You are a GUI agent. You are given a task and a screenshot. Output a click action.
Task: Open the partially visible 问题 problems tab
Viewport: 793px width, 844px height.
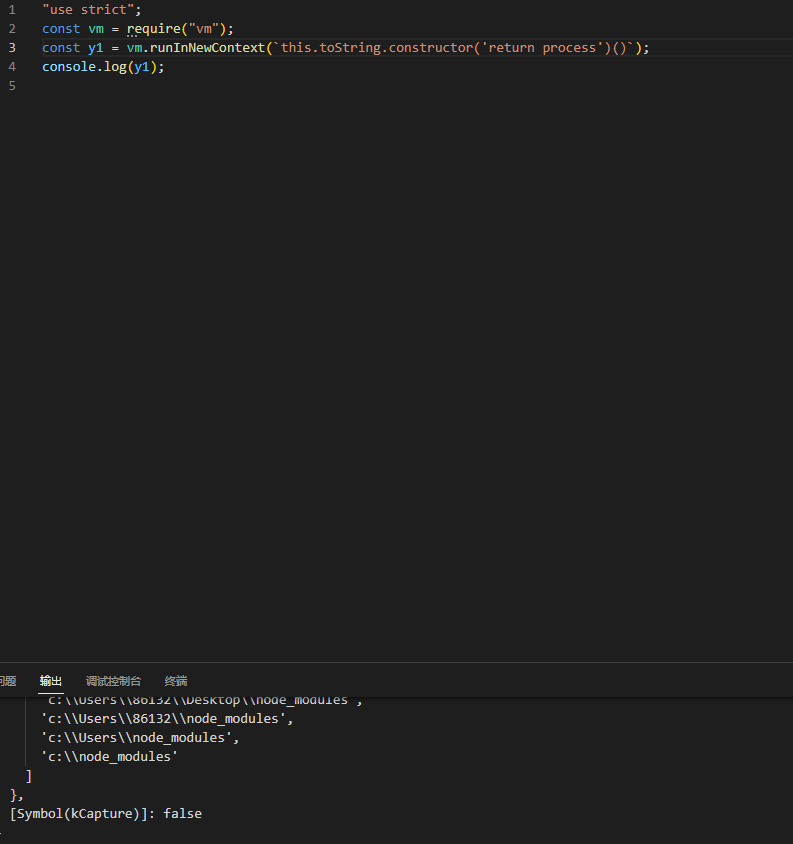tap(8, 681)
